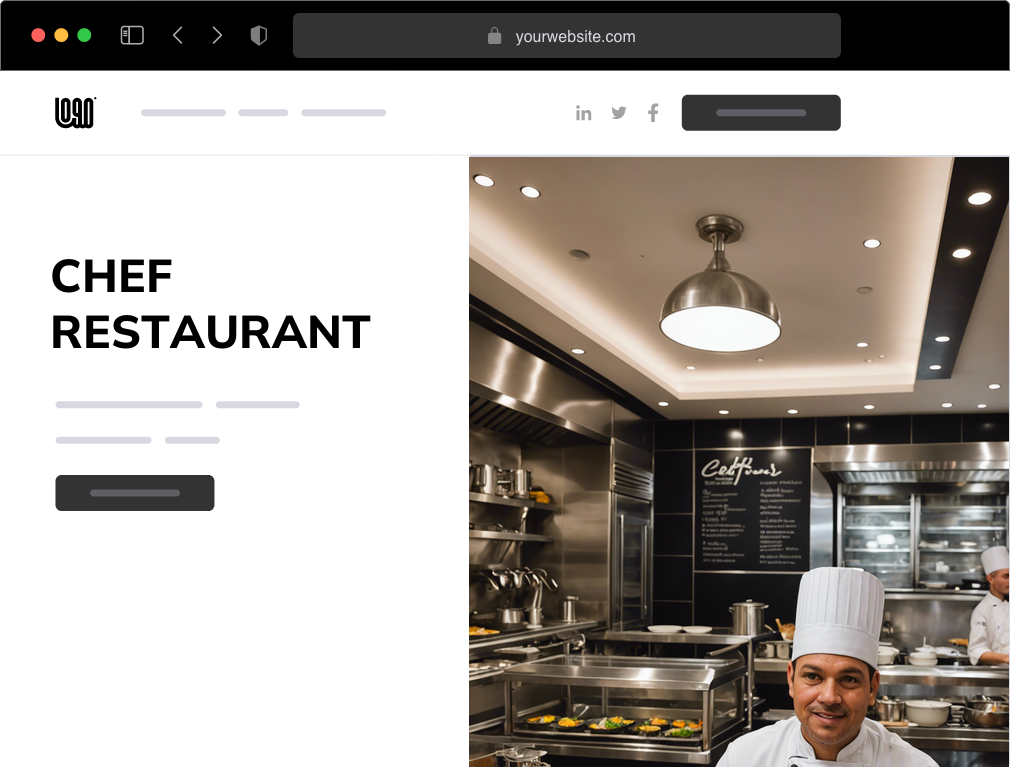Select the third navigation menu placeholder

[x=344, y=113]
